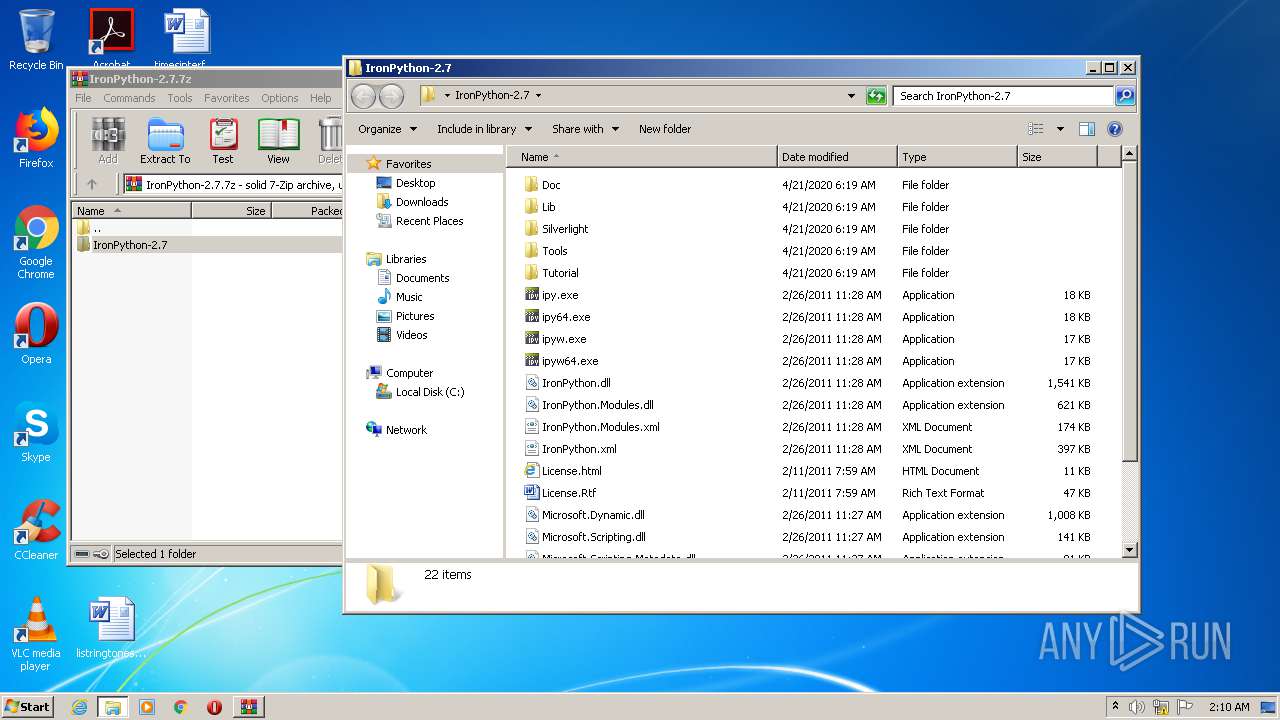Open the Recycle Bin desktop icon
This screenshot has height=720, width=1280.
point(36,39)
